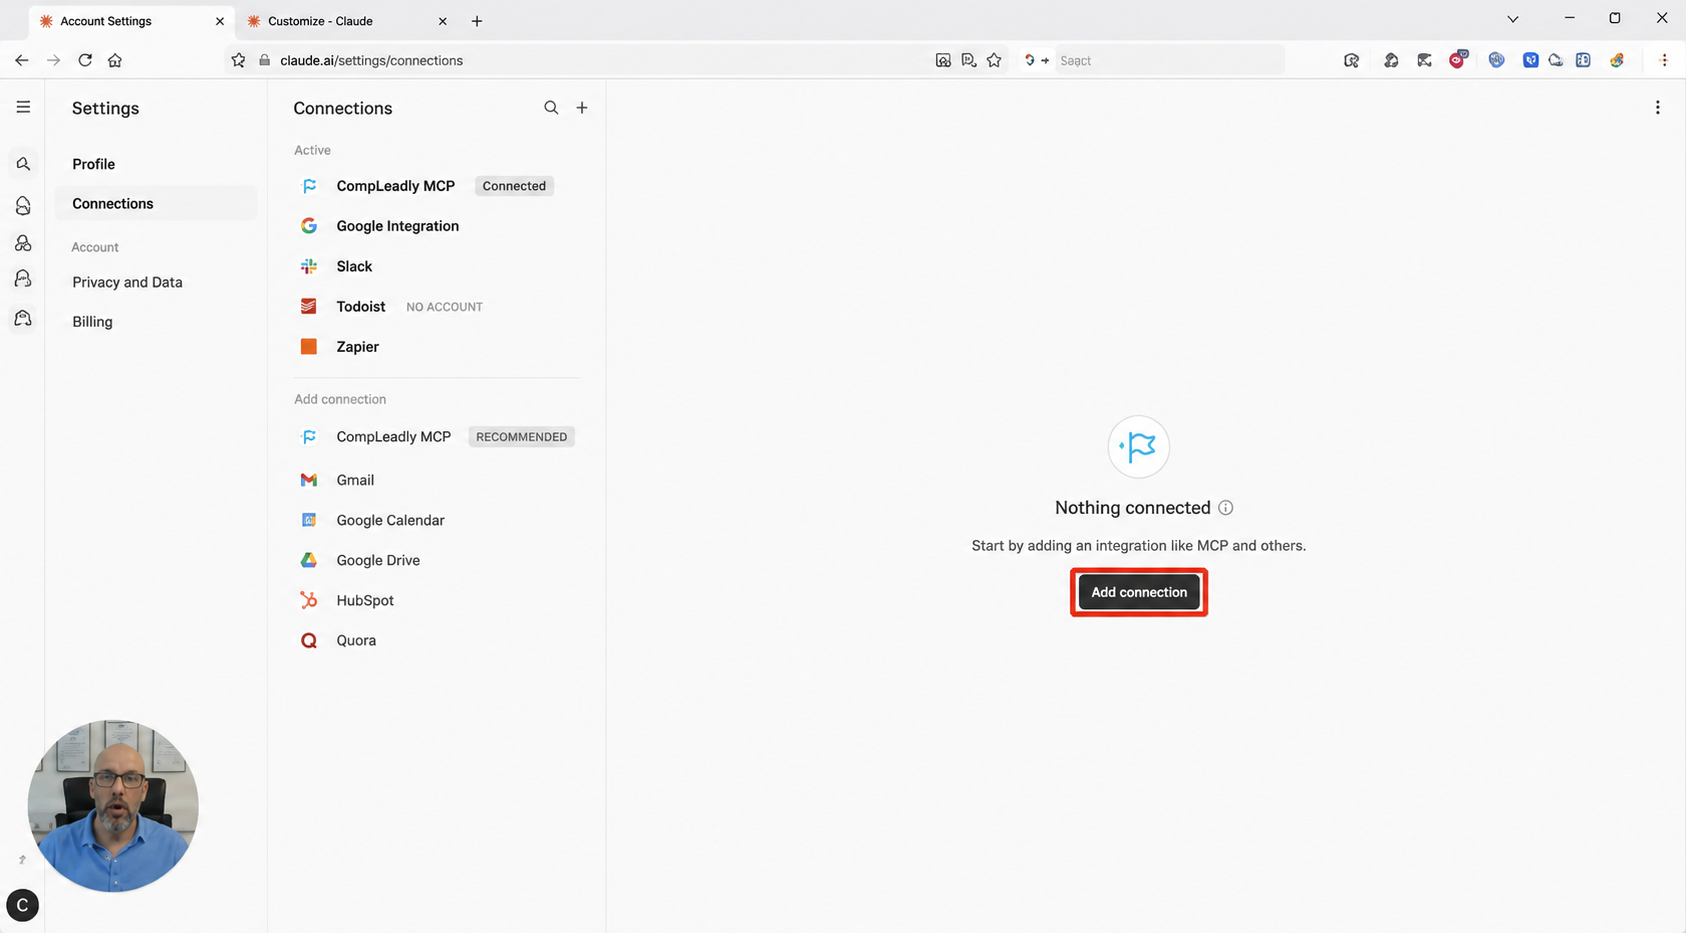Image resolution: width=1686 pixels, height=933 pixels.
Task: Click the Add connection button
Action: pos(1139,592)
